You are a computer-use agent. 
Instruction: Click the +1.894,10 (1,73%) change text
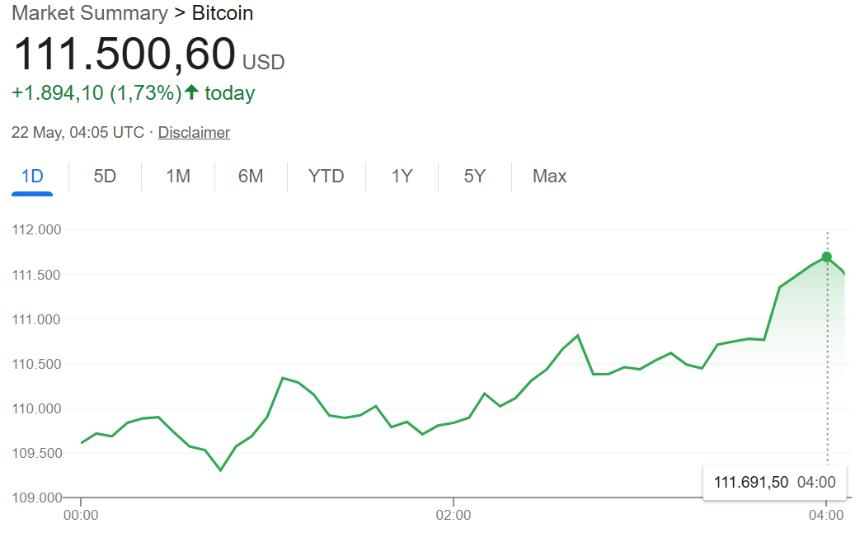coord(96,93)
